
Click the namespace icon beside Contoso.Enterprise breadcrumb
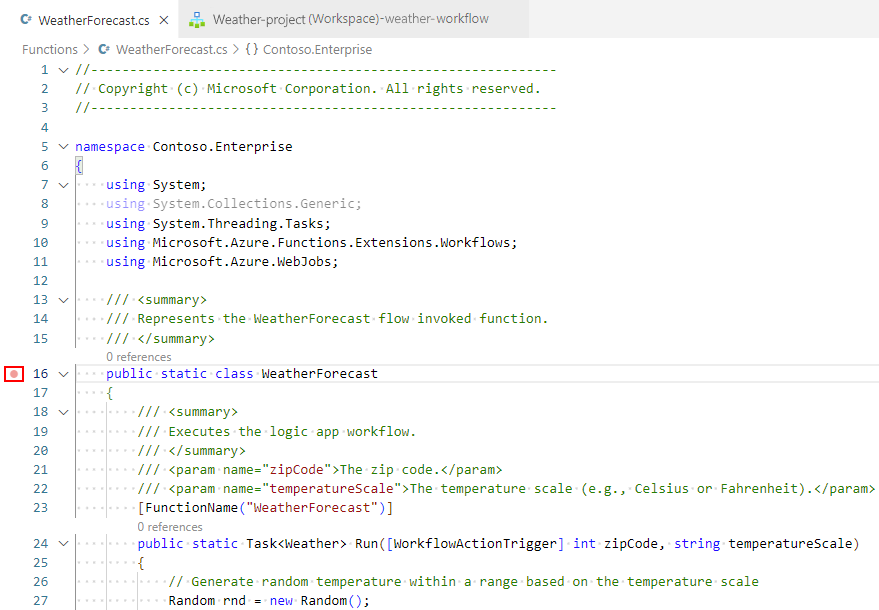253,49
